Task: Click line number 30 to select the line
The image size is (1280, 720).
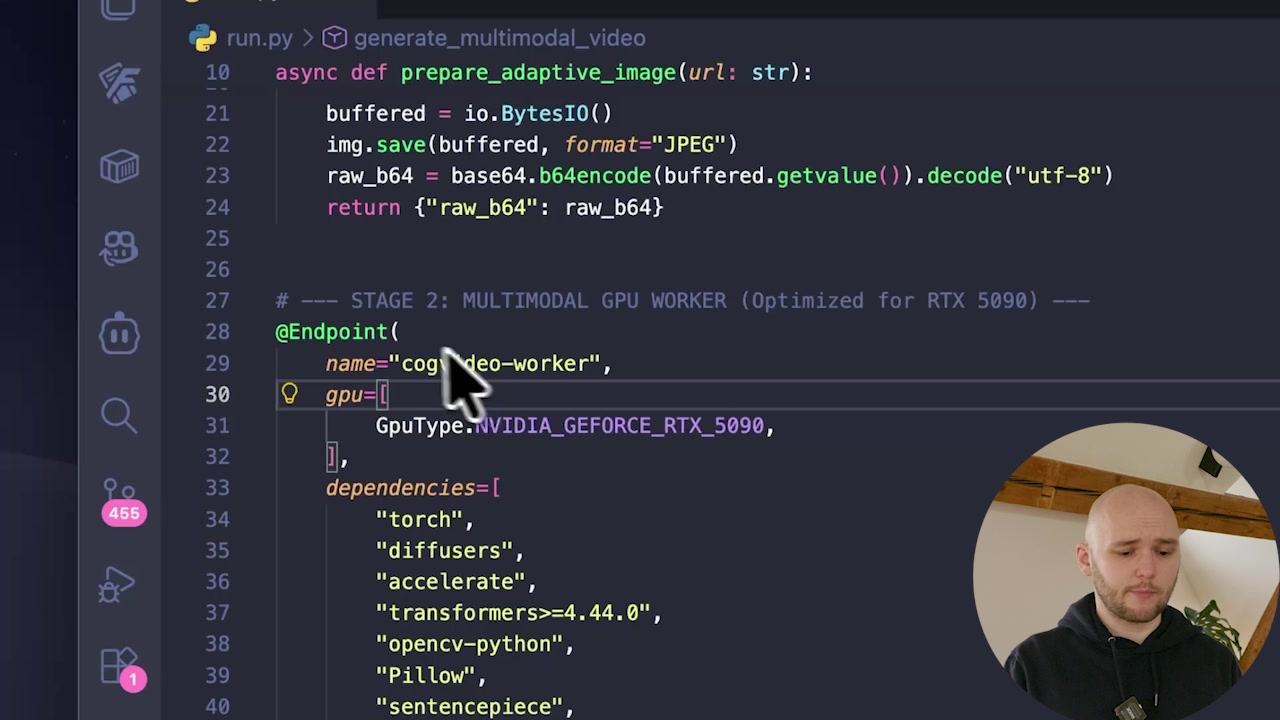Action: pos(217,394)
